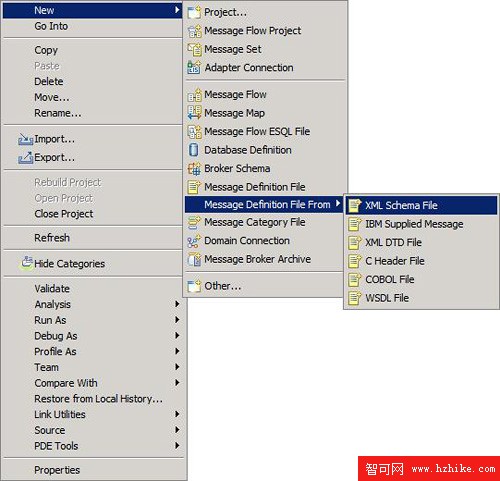Click the Message Map icon
This screenshot has height=481, width=500.
coord(194,113)
